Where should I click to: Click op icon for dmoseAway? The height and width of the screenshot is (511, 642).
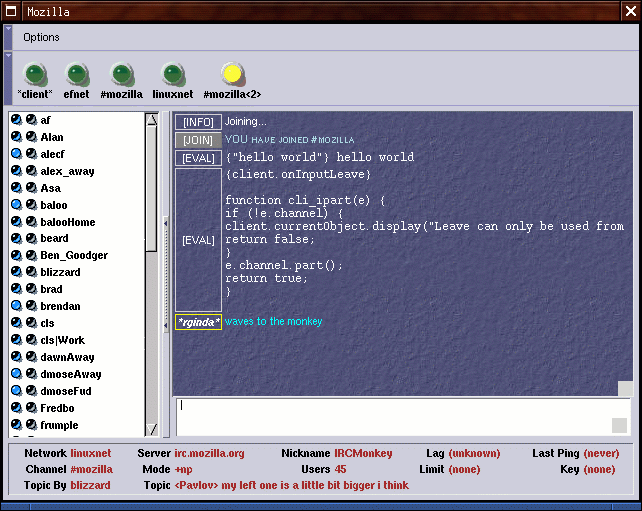16,373
